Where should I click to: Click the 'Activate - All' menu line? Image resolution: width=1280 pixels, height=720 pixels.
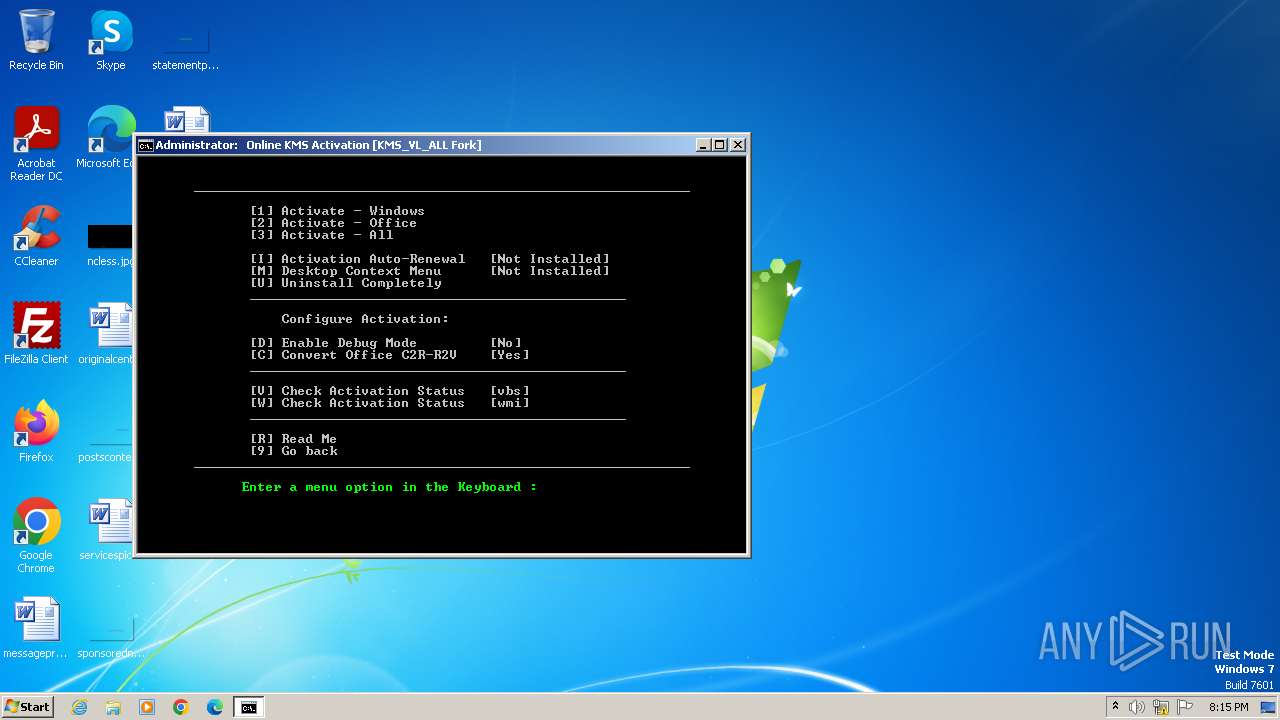point(321,235)
